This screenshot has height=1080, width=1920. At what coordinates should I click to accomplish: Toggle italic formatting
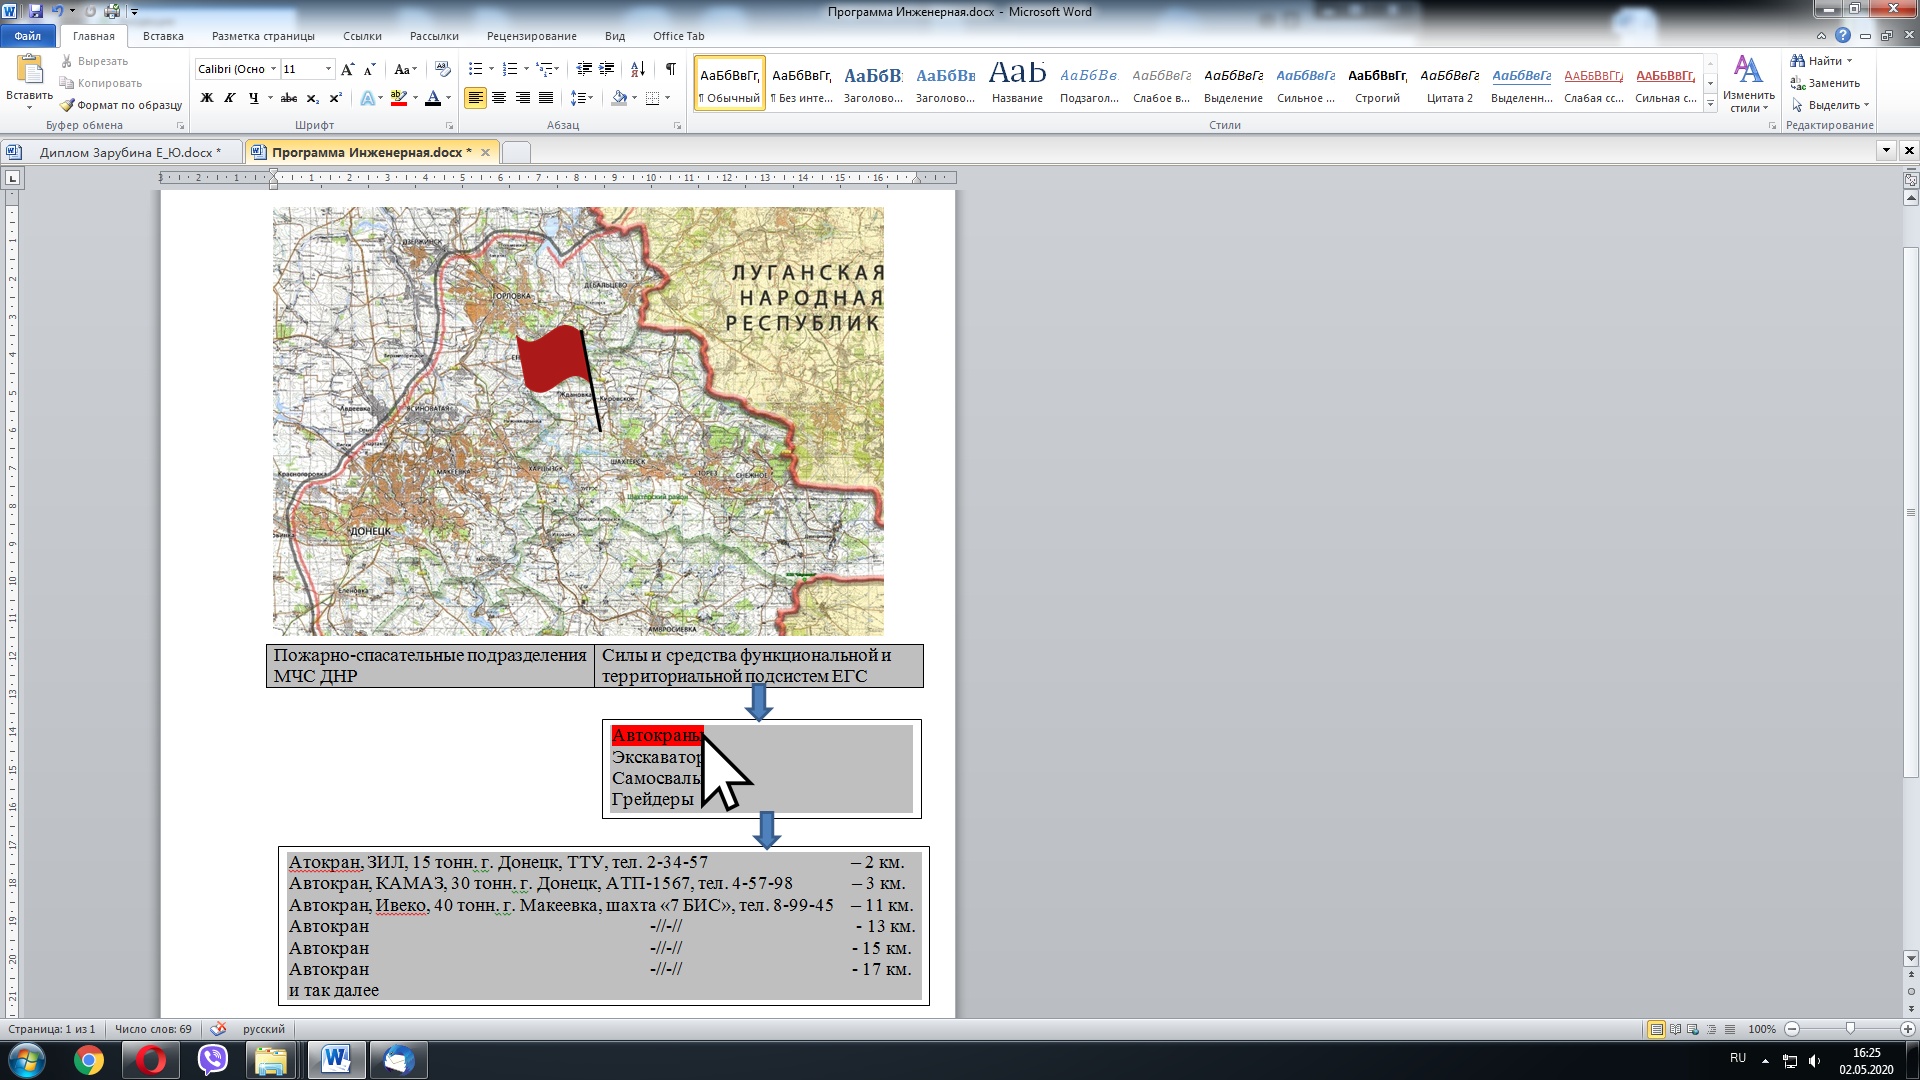pos(230,98)
